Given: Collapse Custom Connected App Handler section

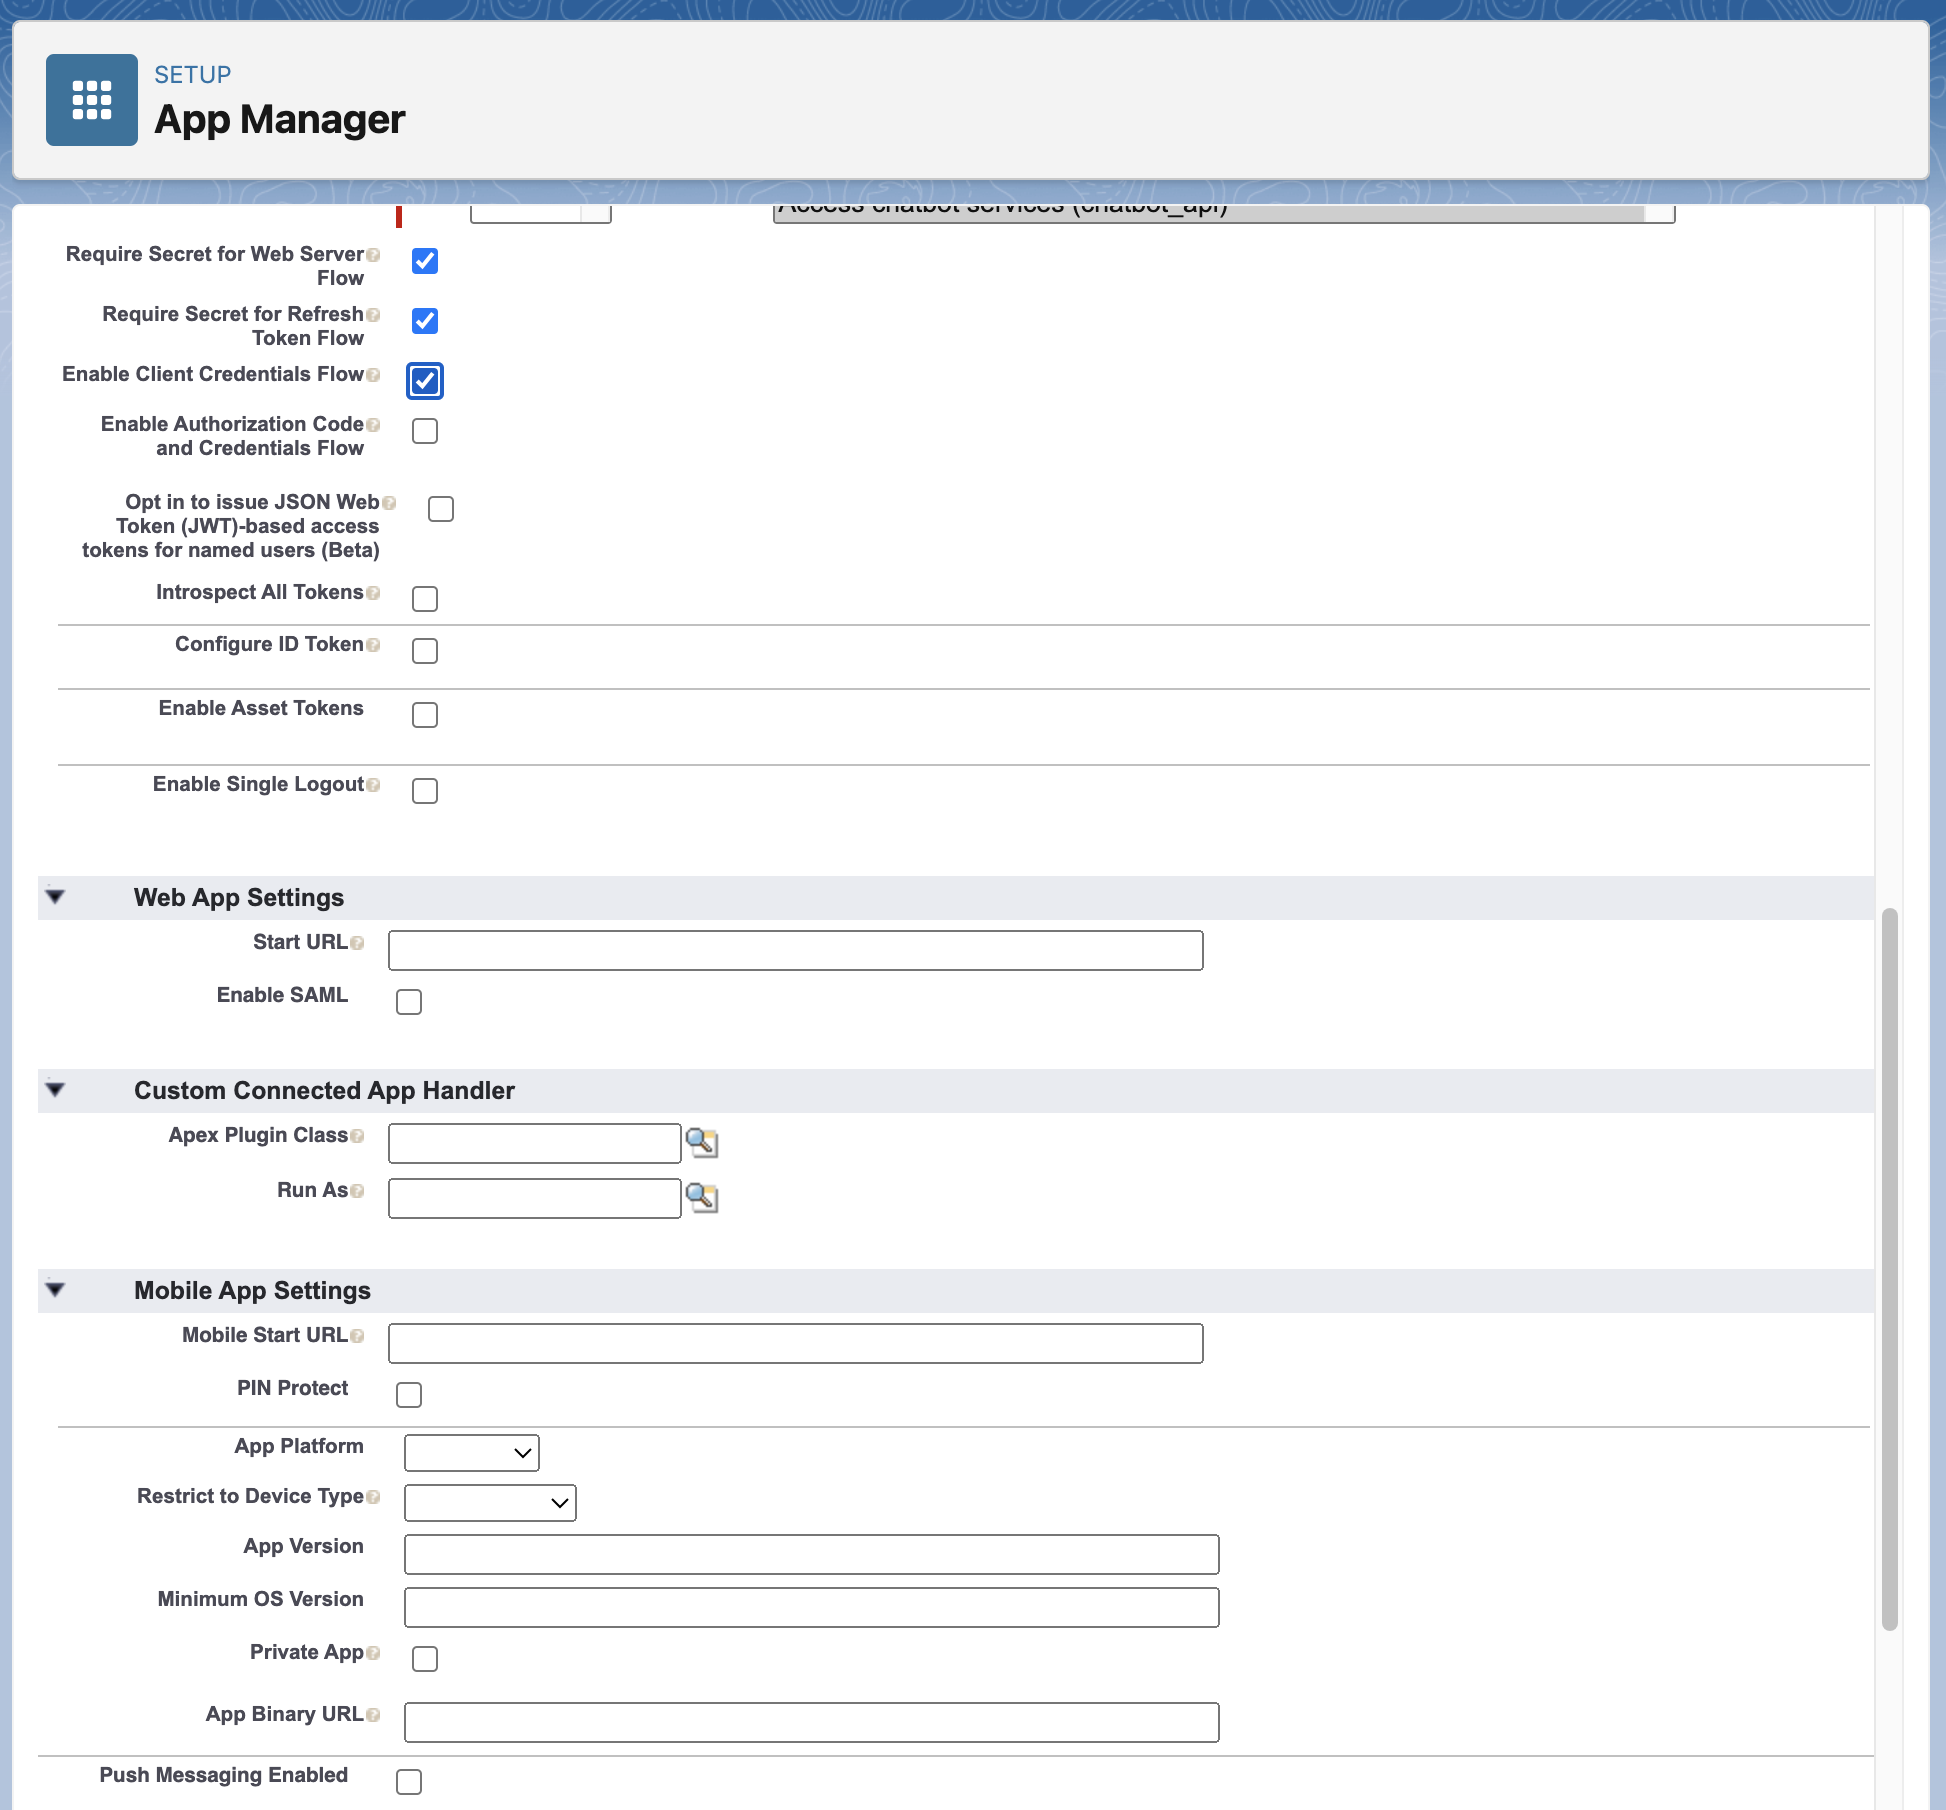Looking at the screenshot, I should tap(56, 1090).
